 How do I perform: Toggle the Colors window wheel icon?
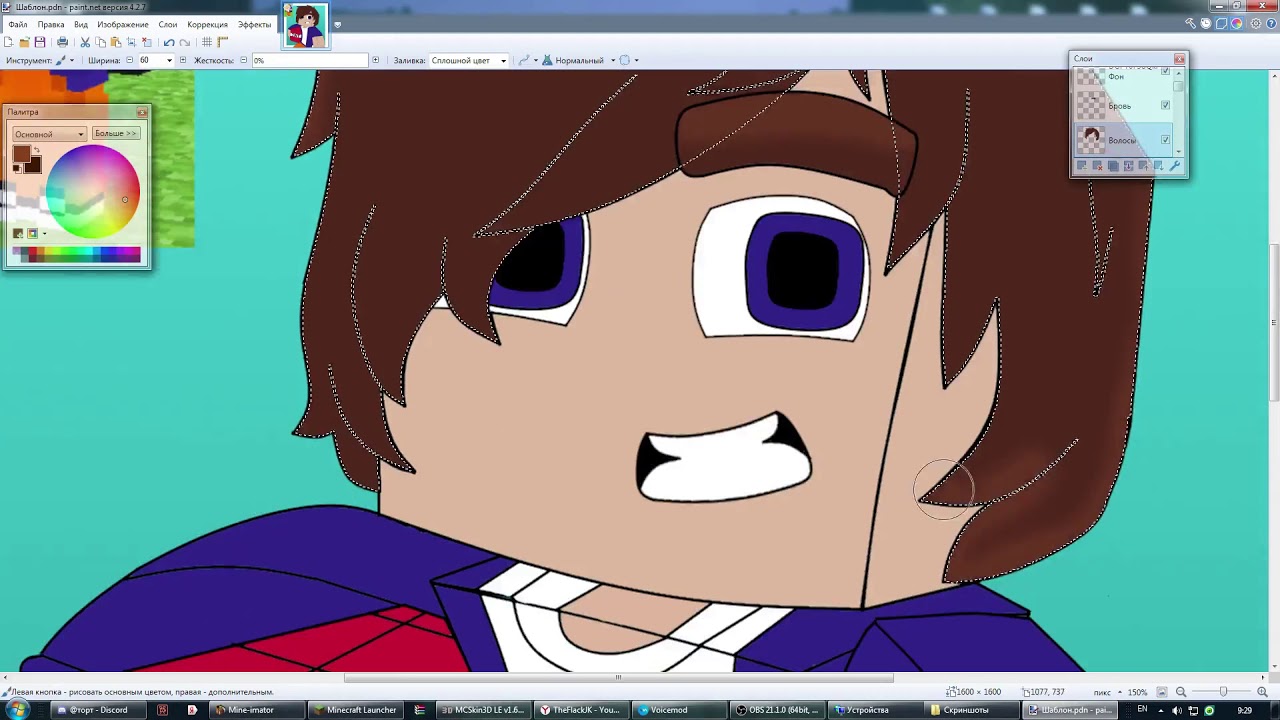(x=1237, y=23)
